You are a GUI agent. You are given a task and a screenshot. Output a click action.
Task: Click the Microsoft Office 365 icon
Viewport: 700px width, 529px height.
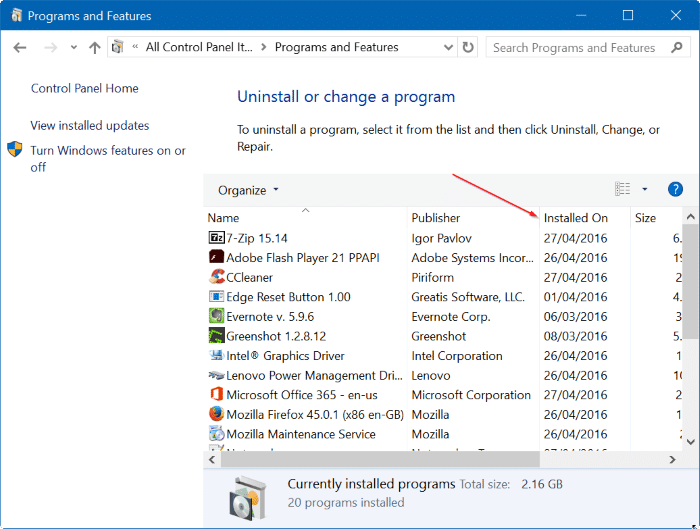click(x=217, y=394)
